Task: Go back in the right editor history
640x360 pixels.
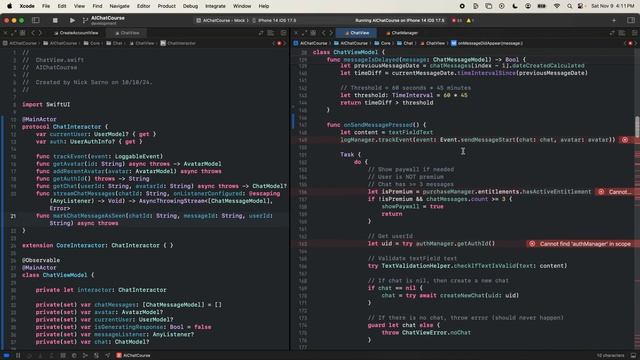Action: [324, 33]
